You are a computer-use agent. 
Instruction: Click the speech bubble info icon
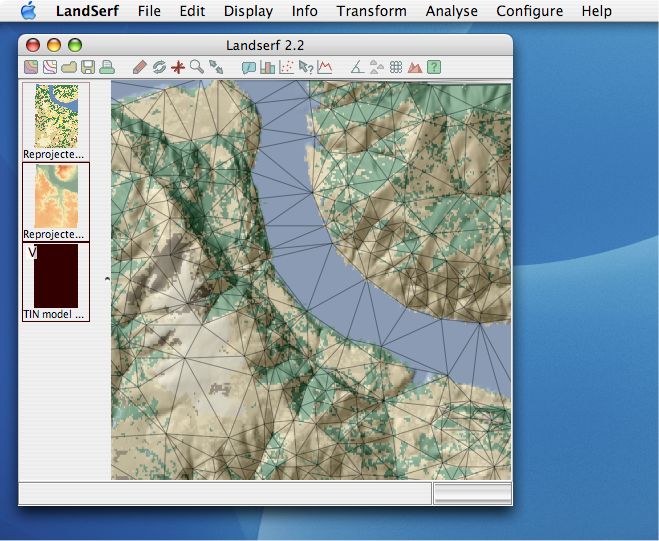click(x=249, y=67)
